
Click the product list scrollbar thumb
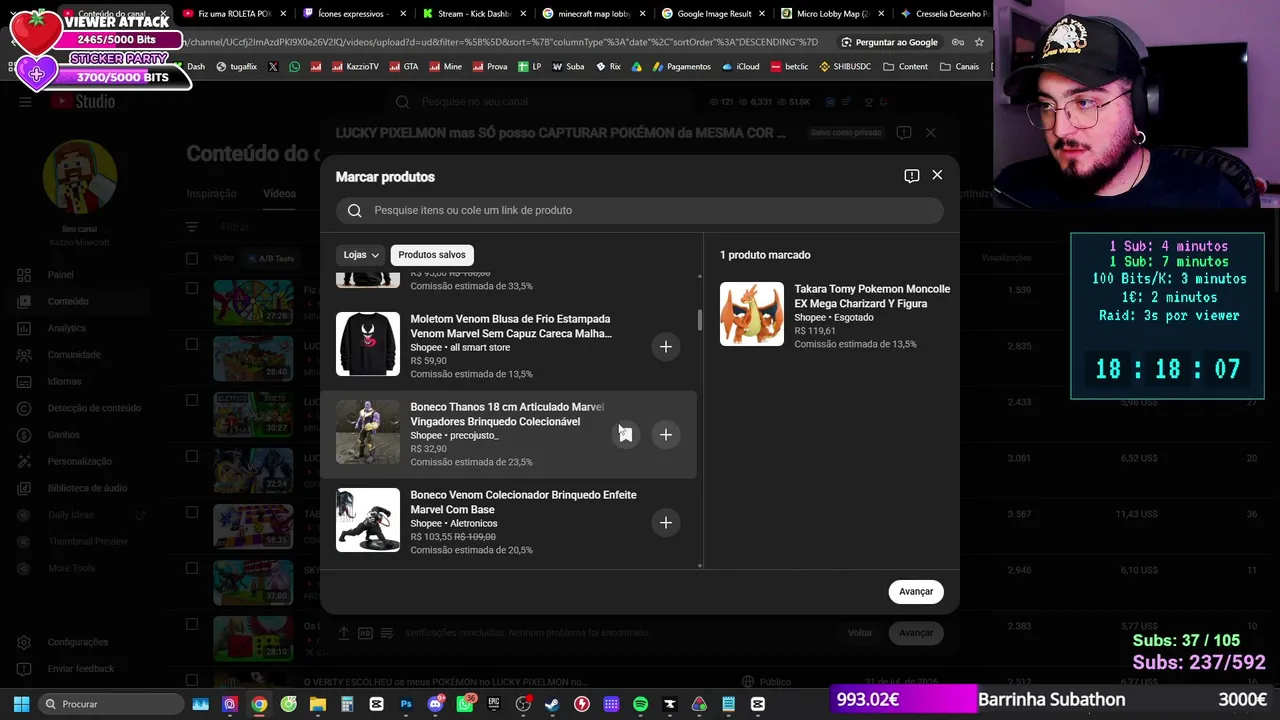coord(699,319)
